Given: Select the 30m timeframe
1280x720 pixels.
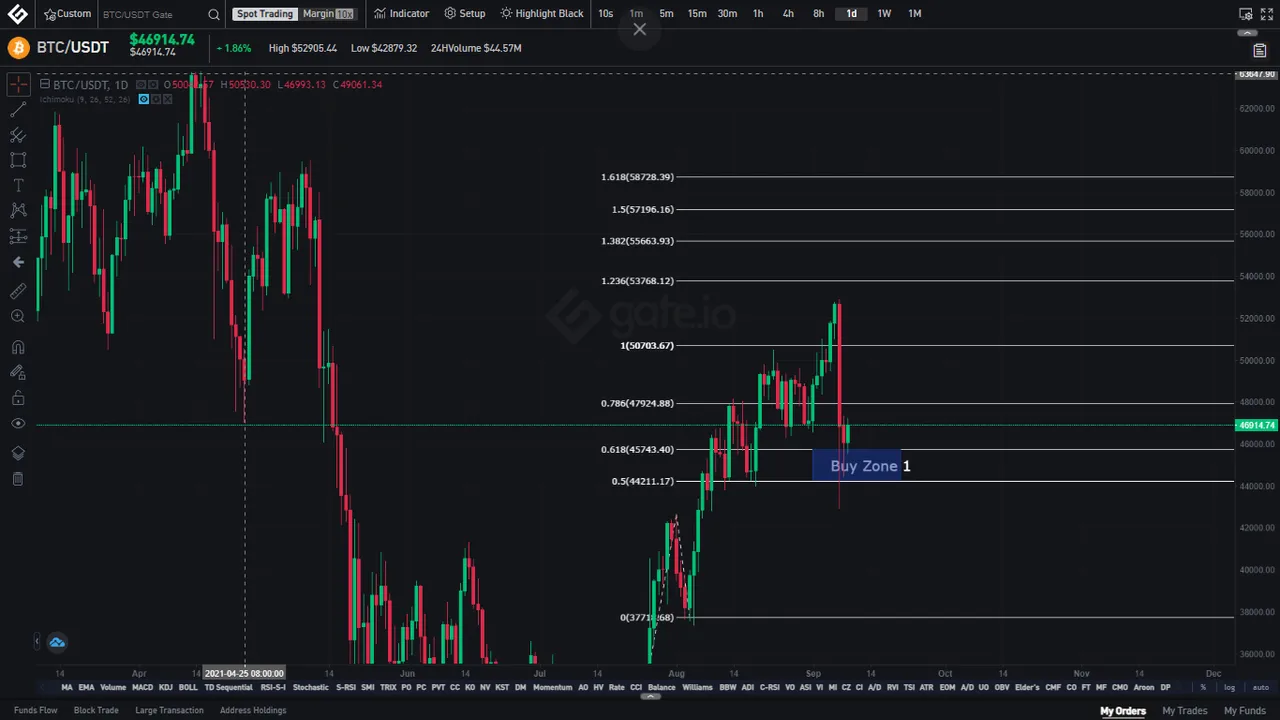Looking at the screenshot, I should [x=727, y=14].
